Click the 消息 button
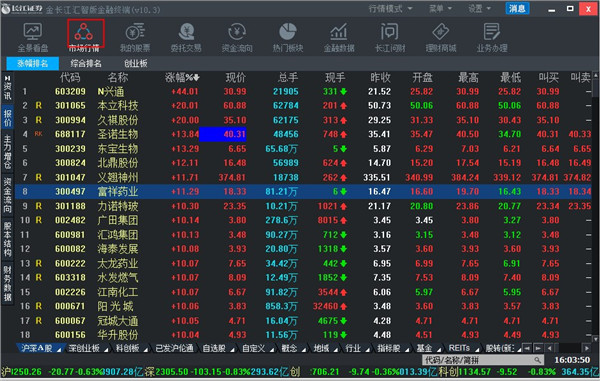 point(517,8)
